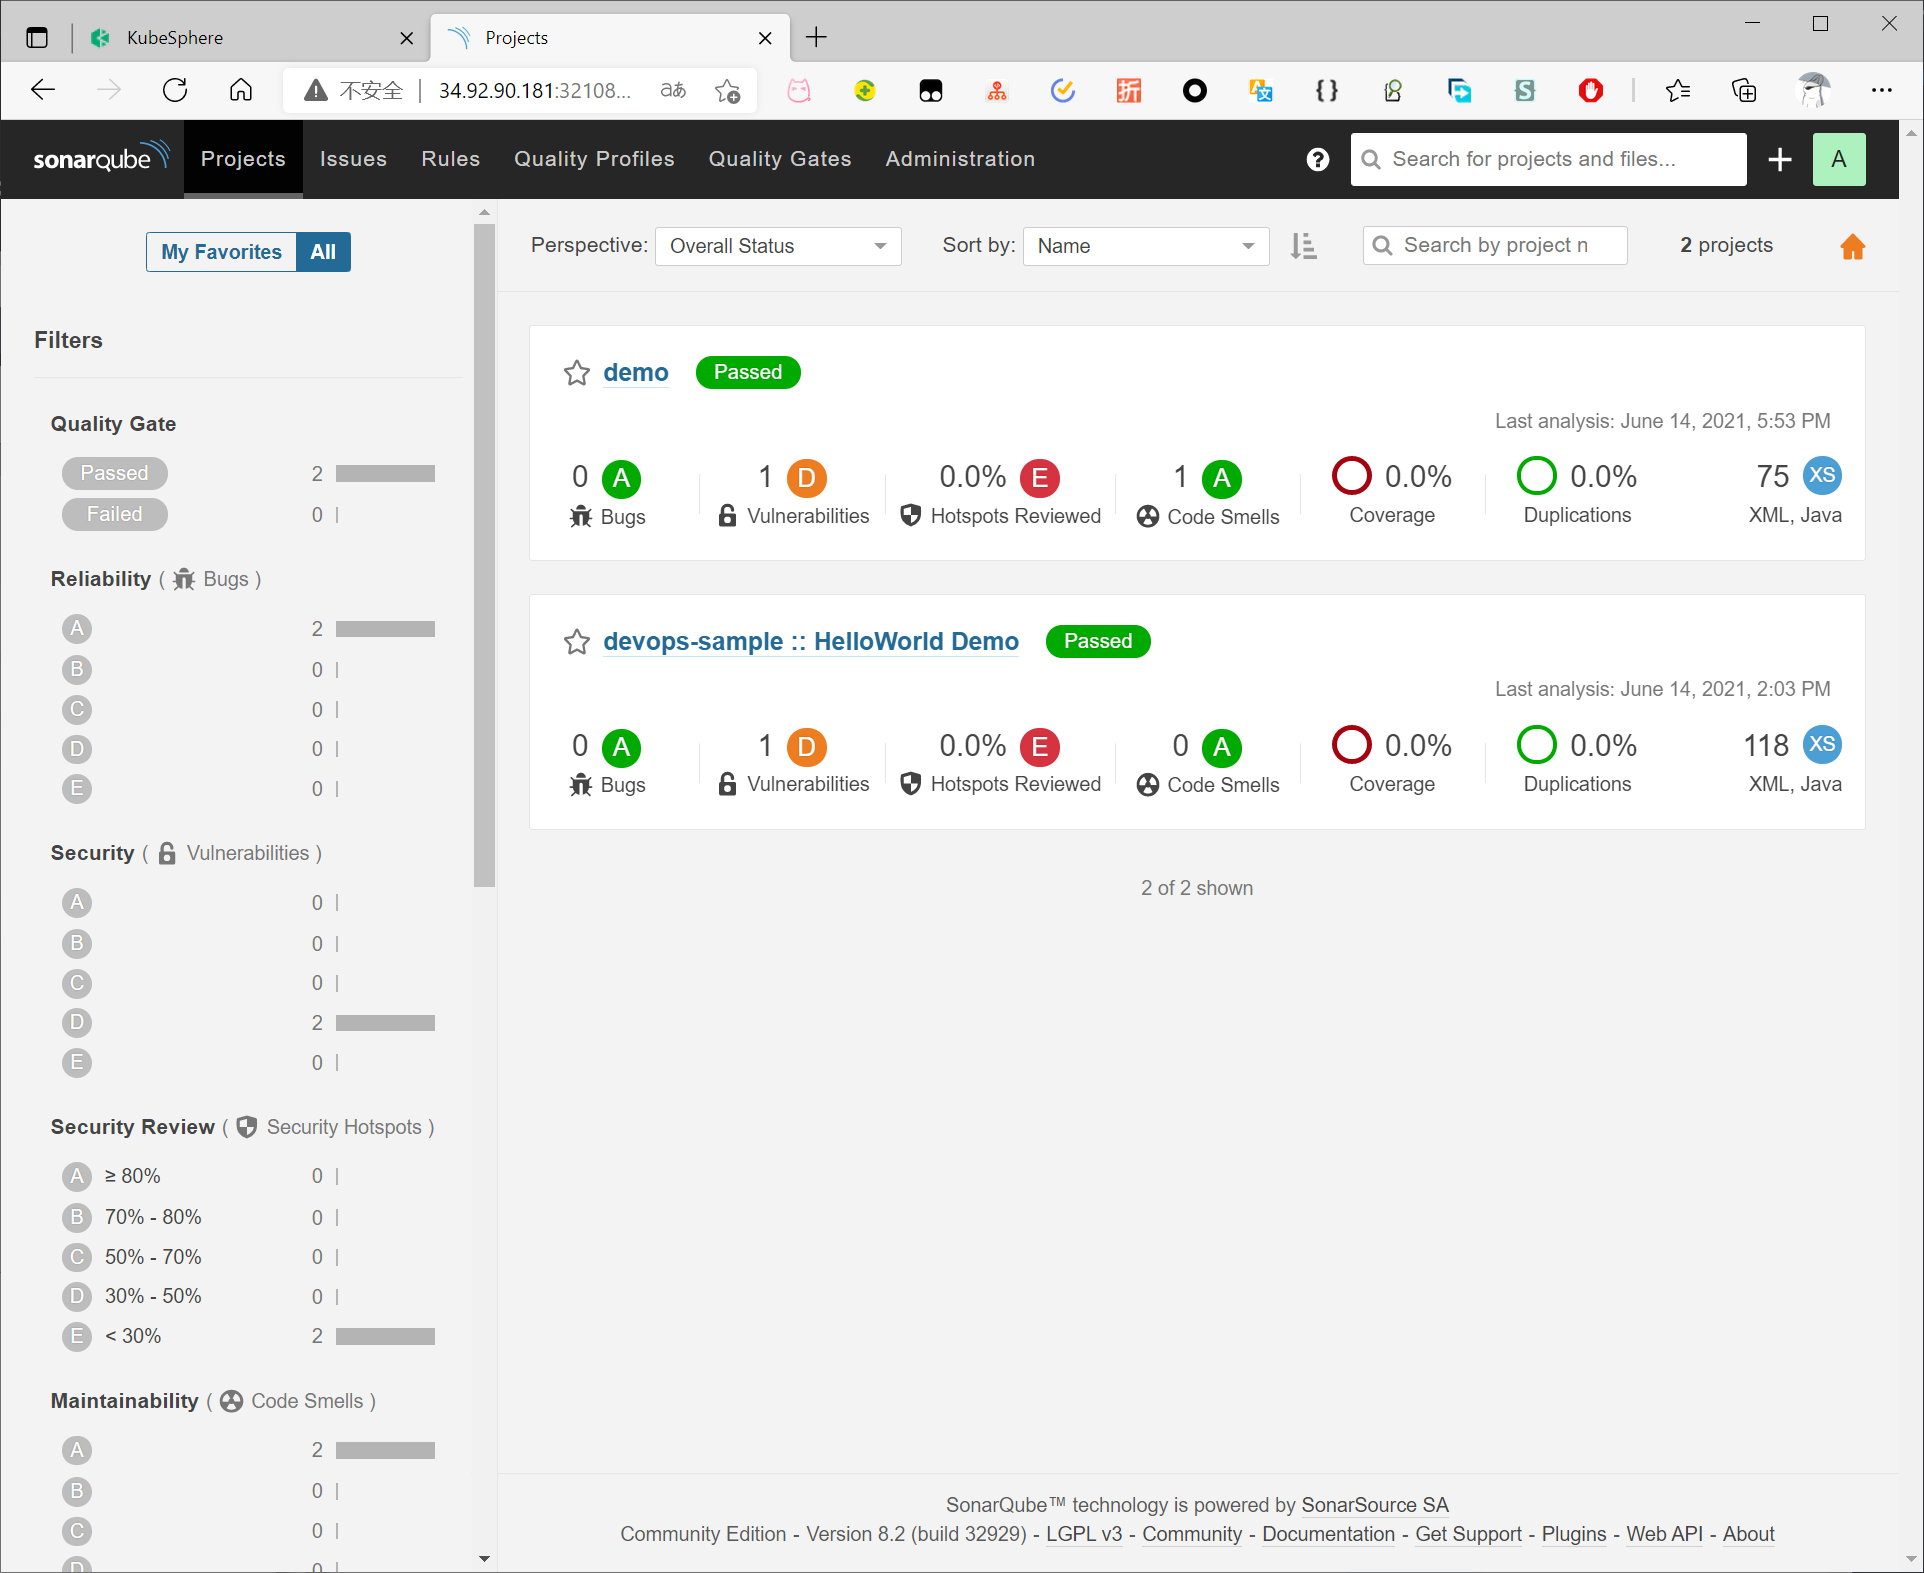Click the SonarQube logo
Image resolution: width=1924 pixels, height=1573 pixels.
(x=100, y=159)
